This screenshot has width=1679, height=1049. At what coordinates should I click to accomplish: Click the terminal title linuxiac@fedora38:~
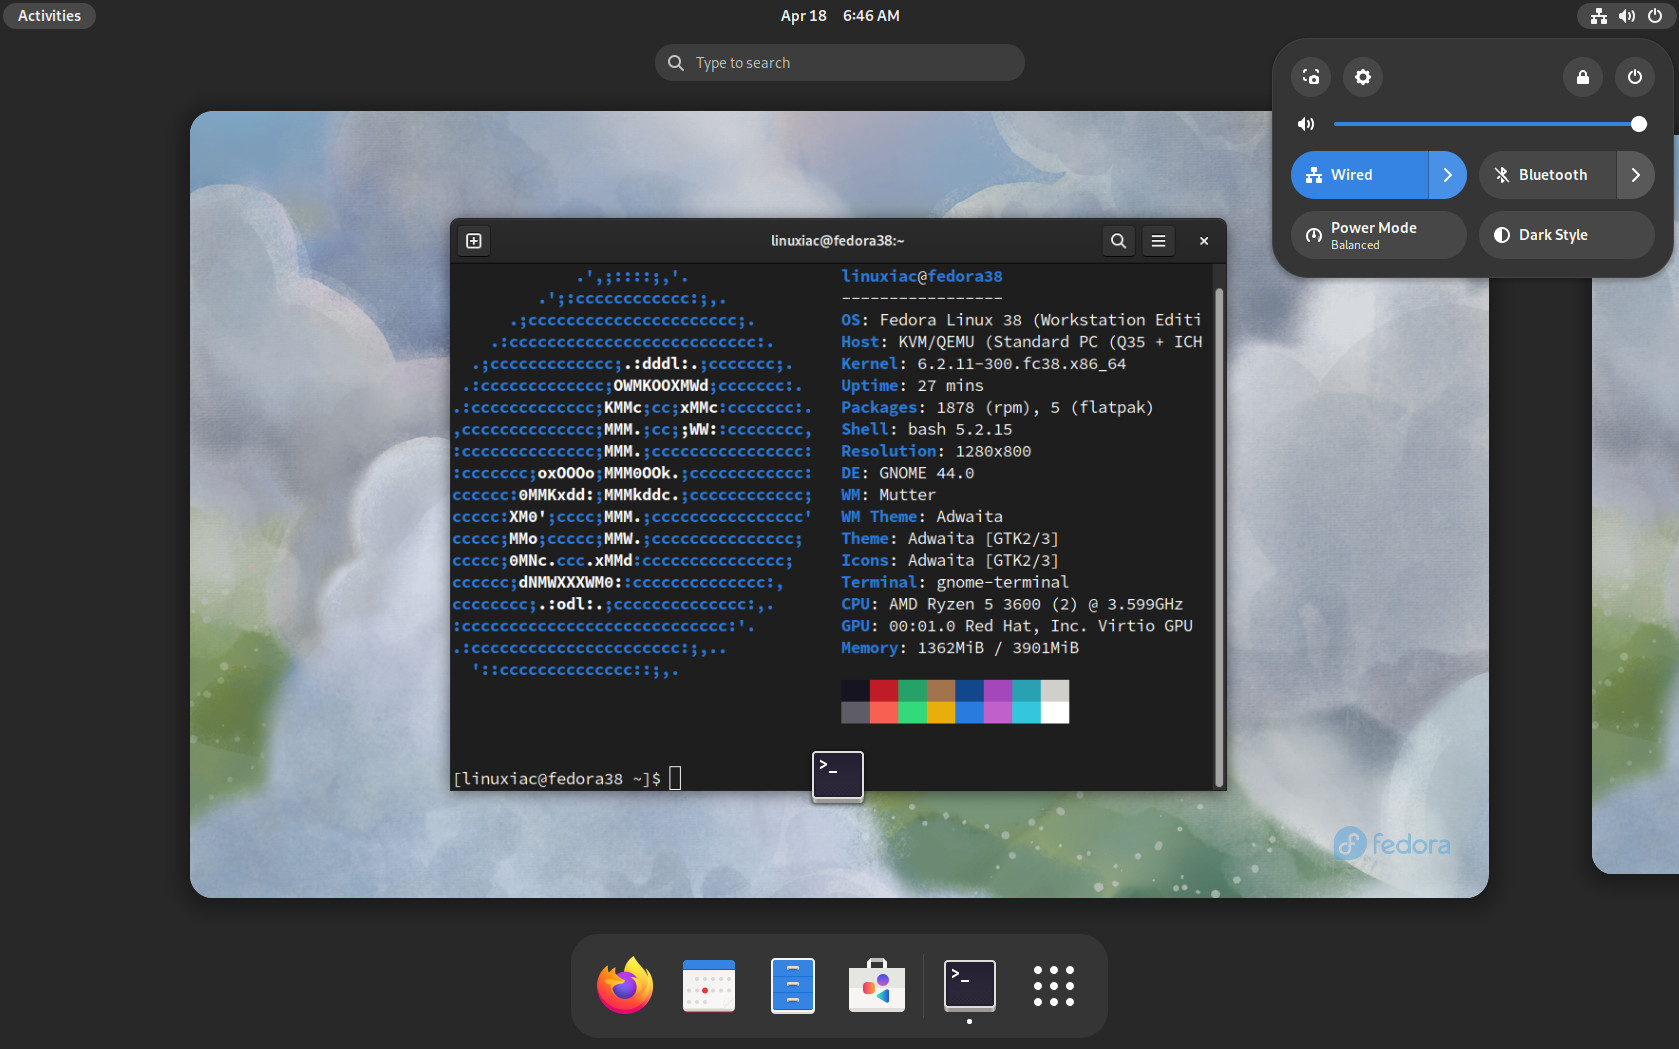838,241
